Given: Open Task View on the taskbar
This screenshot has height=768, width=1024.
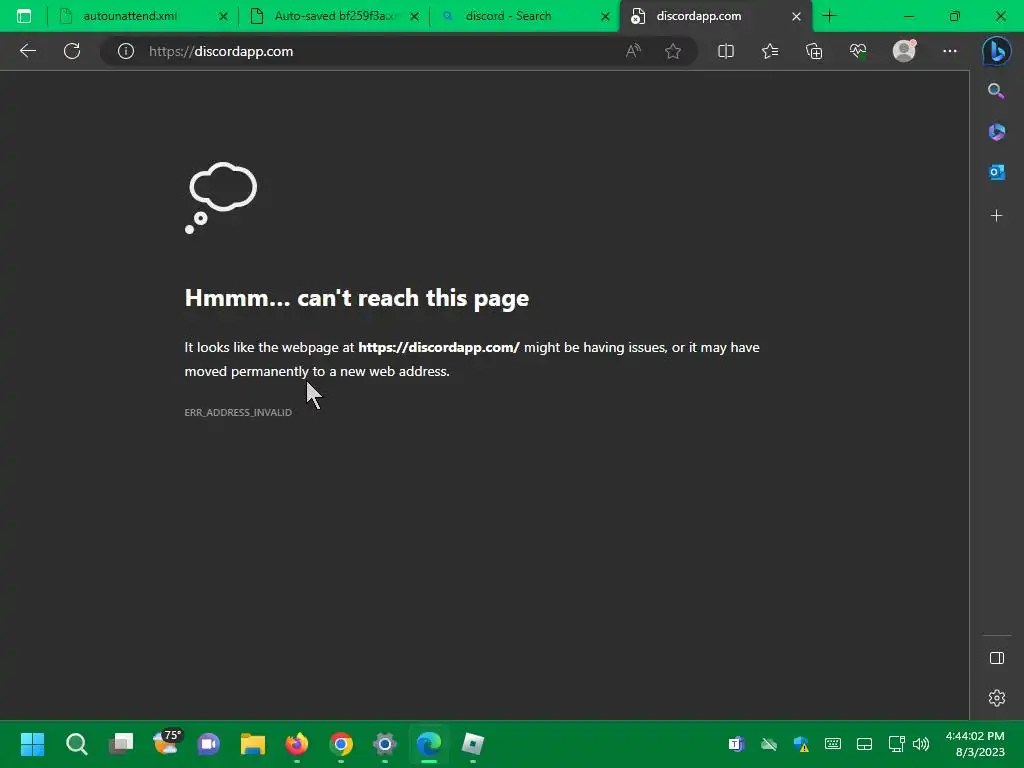Looking at the screenshot, I should (121, 744).
